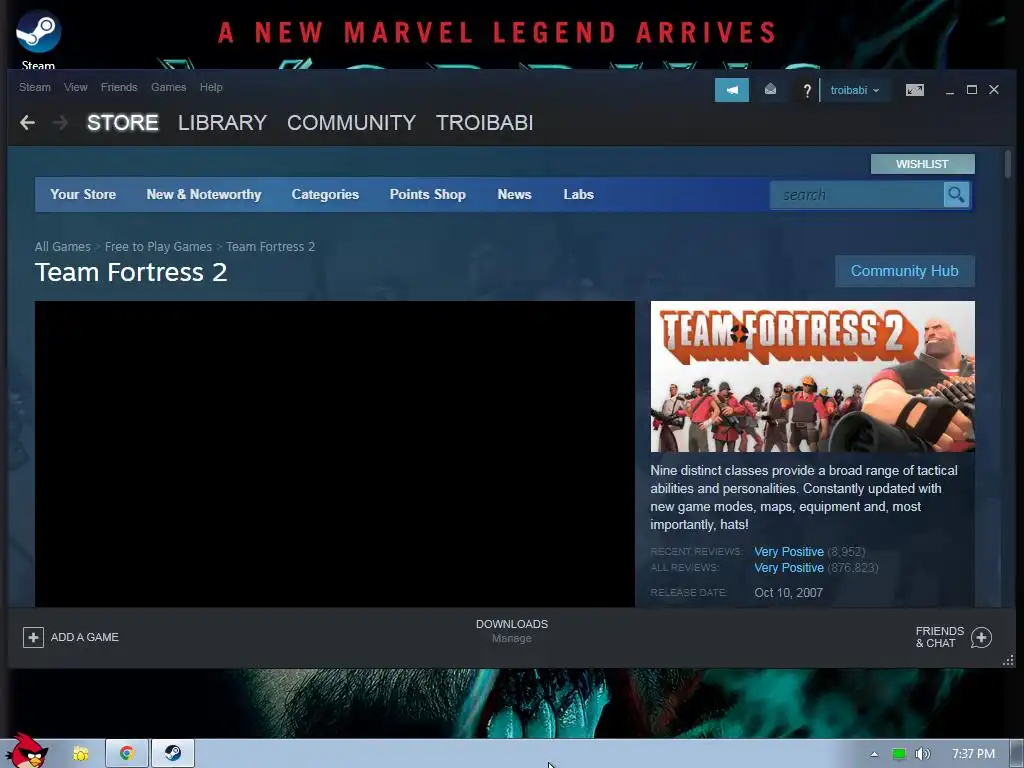This screenshot has width=1024, height=768.
Task: Open the Community Hub button
Action: pos(904,271)
